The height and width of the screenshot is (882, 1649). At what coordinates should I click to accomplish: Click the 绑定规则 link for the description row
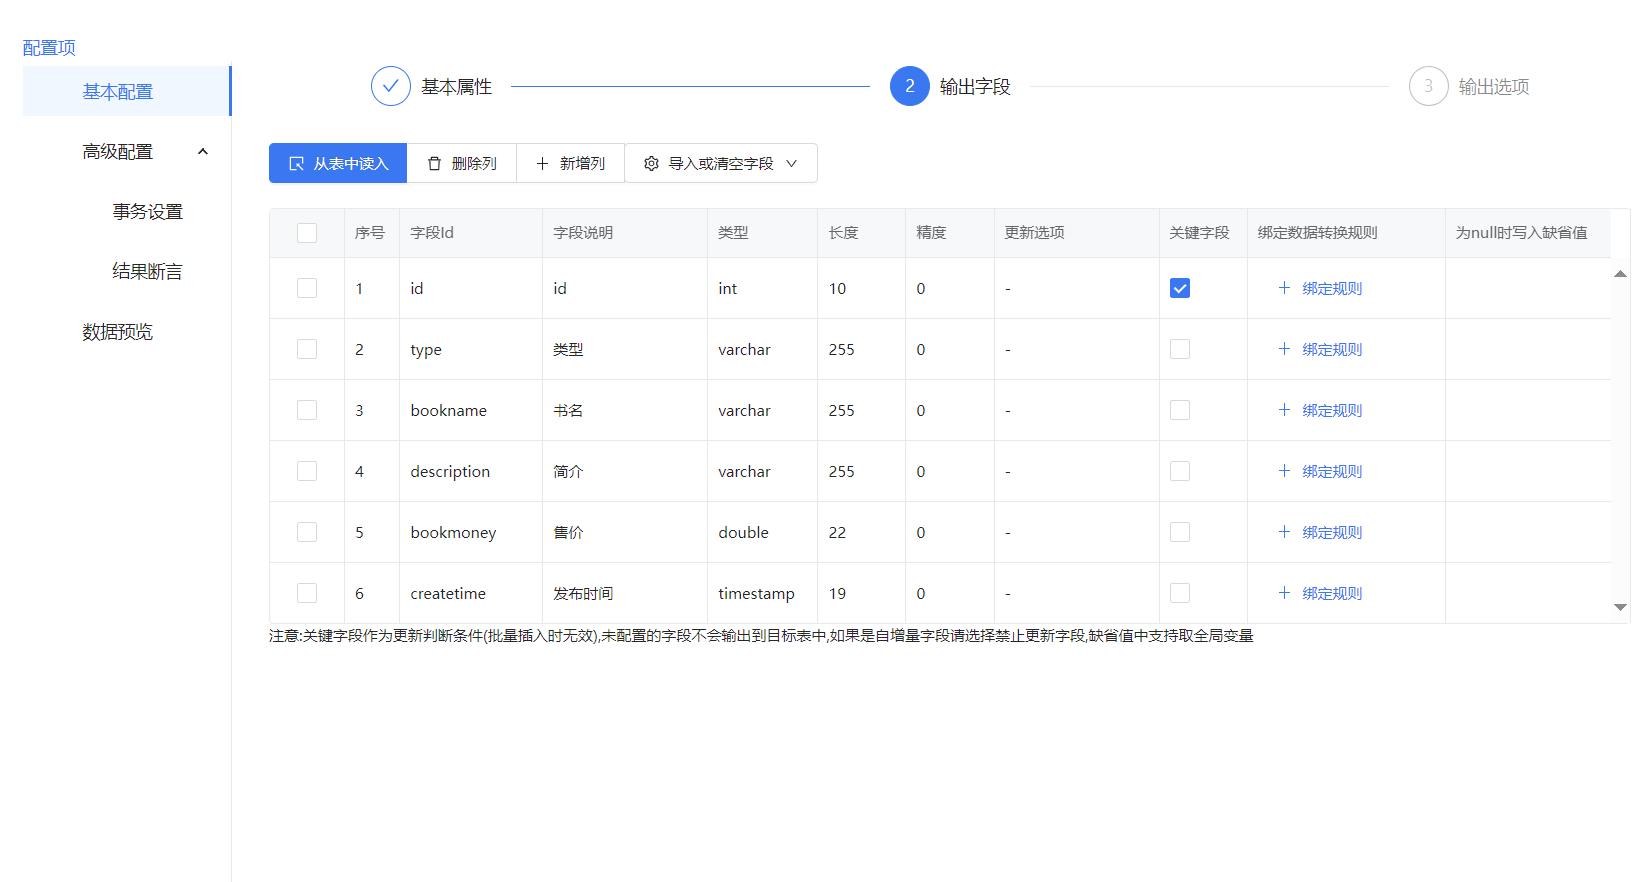(x=1332, y=471)
